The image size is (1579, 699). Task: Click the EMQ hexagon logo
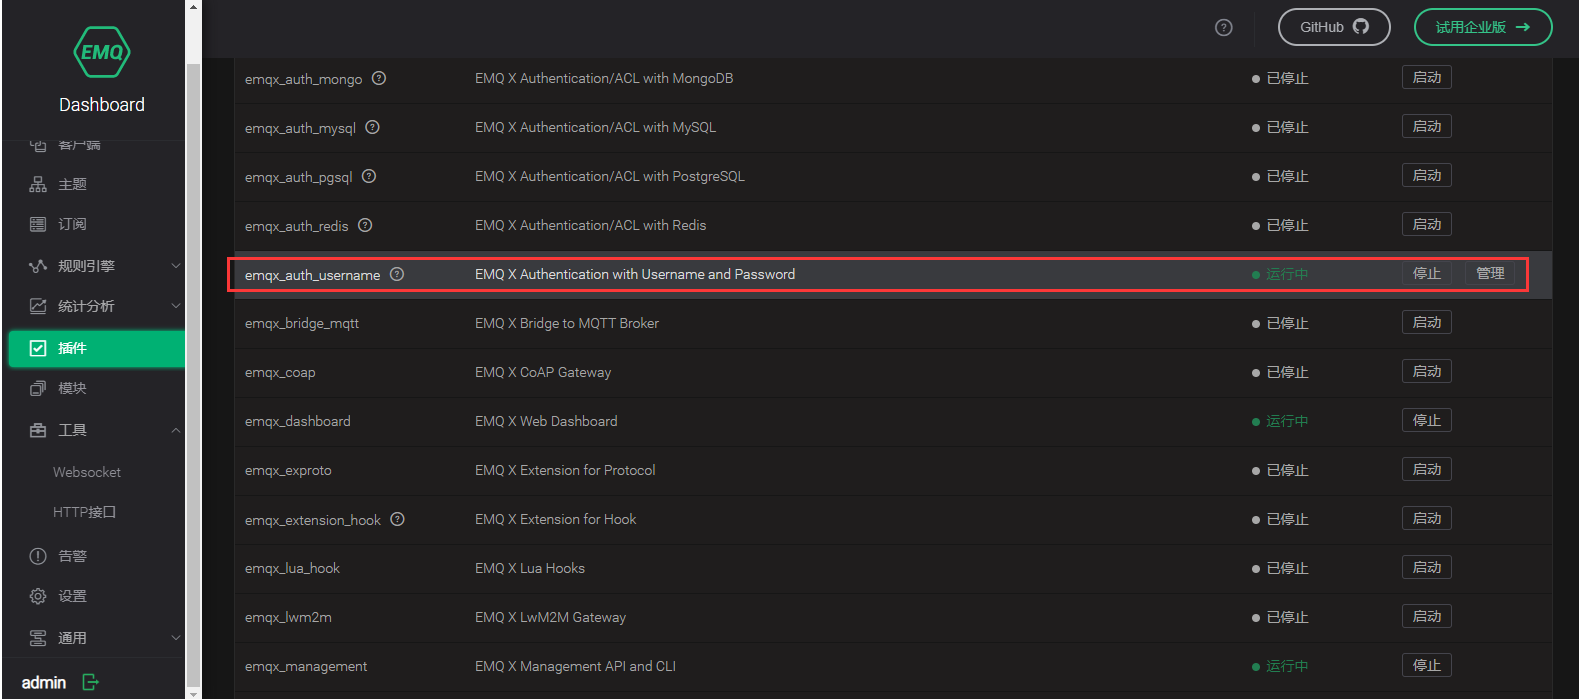[102, 52]
